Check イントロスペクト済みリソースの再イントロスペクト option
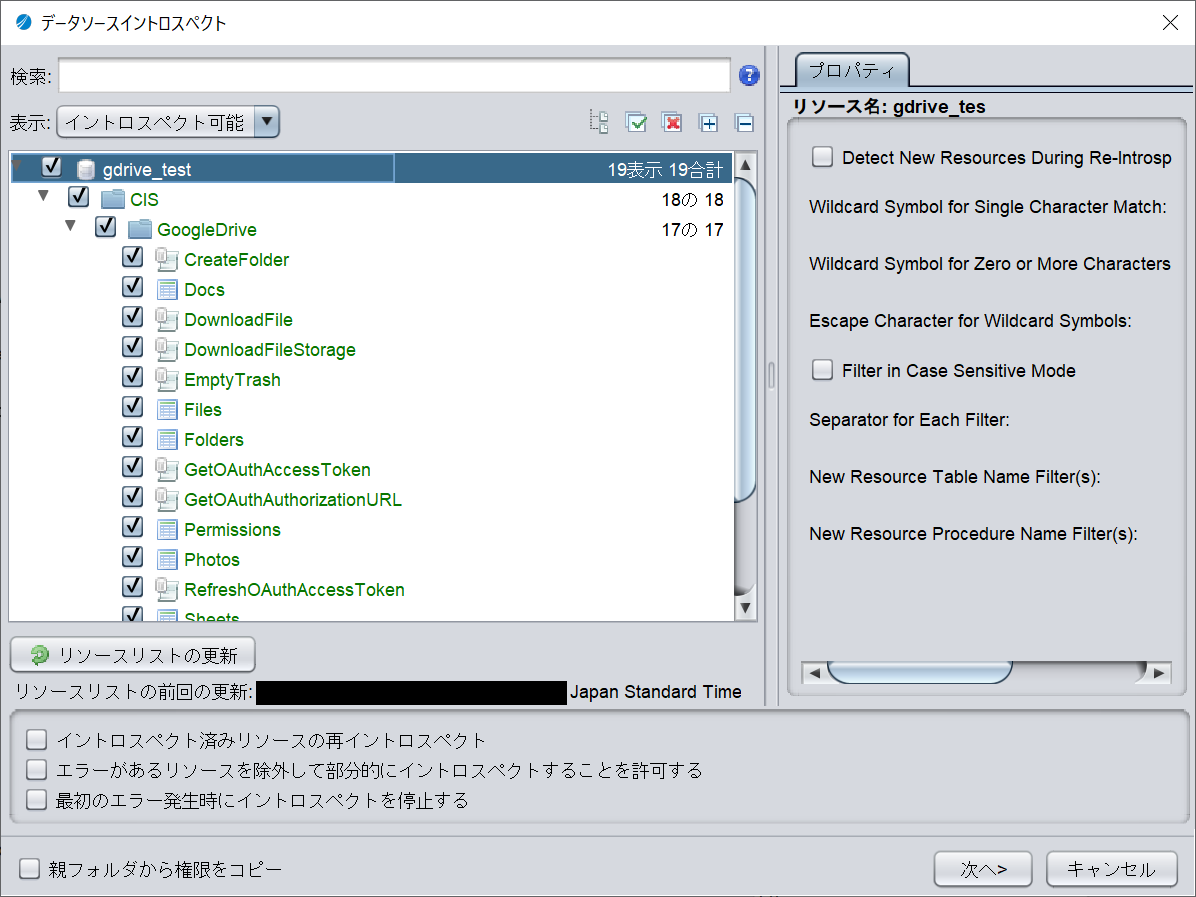This screenshot has height=897, width=1196. [x=37, y=740]
